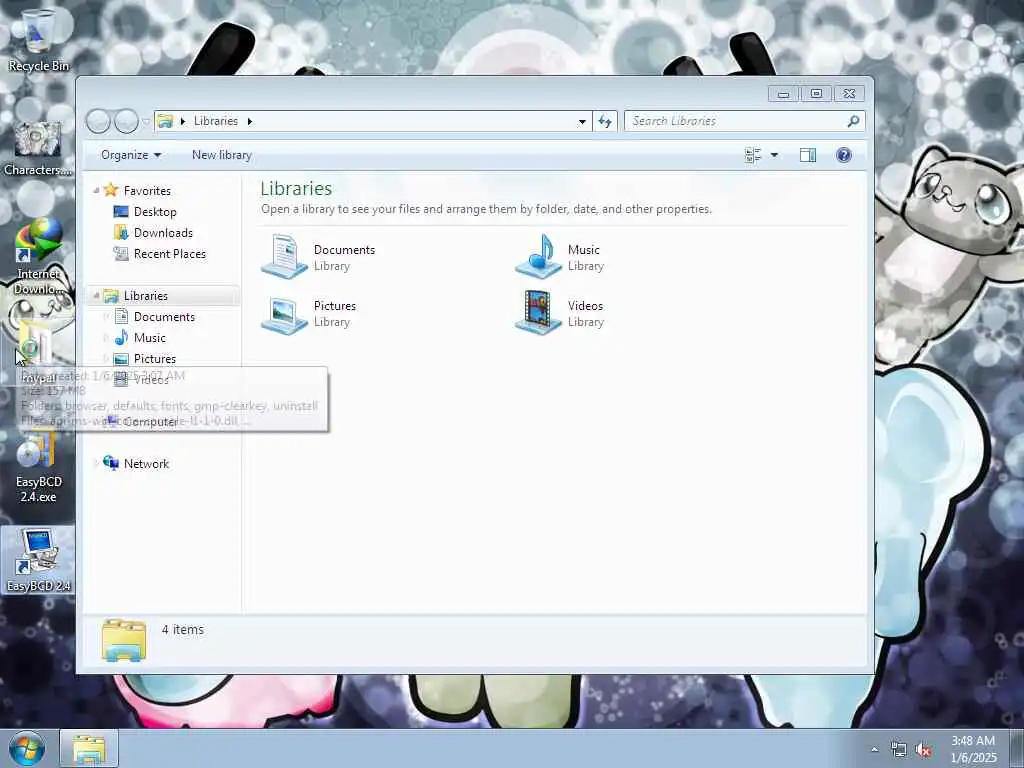This screenshot has width=1024, height=768.
Task: Open the Help question mark icon
Action: click(844, 155)
